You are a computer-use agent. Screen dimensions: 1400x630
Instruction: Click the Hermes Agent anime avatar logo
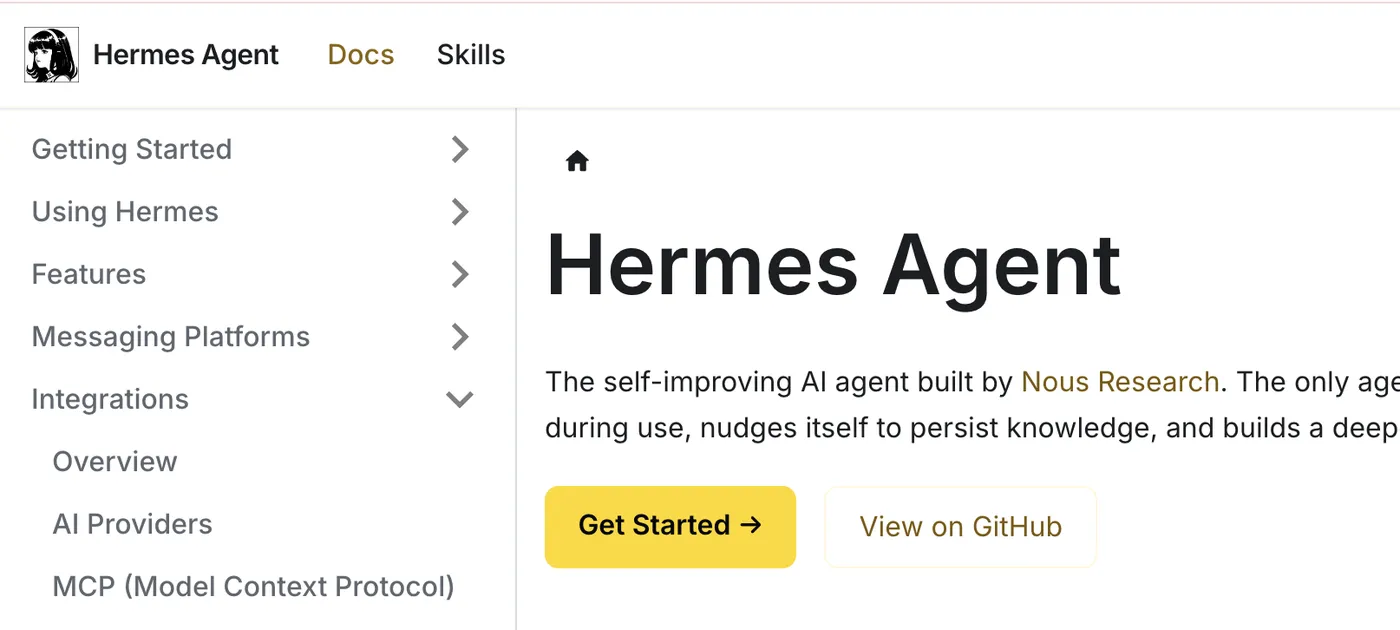pyautogui.click(x=50, y=54)
